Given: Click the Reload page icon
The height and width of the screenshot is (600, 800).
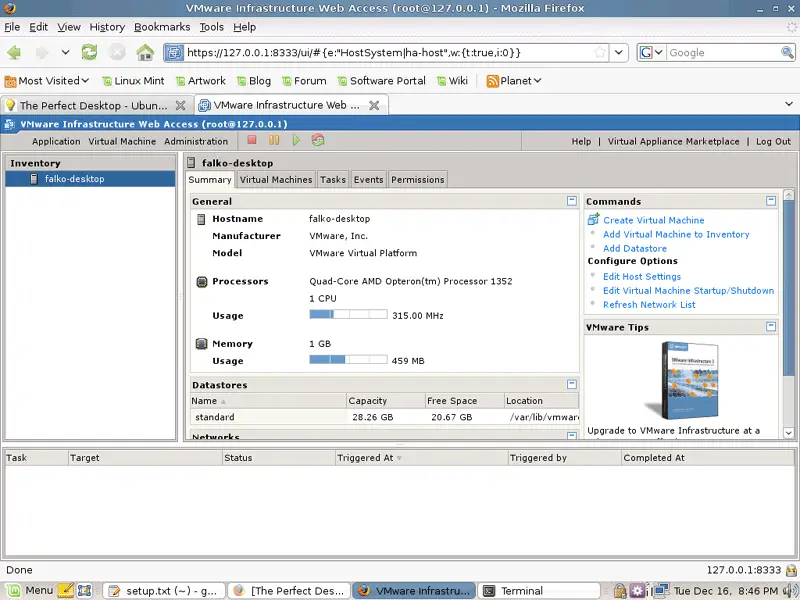Looking at the screenshot, I should coord(89,52).
